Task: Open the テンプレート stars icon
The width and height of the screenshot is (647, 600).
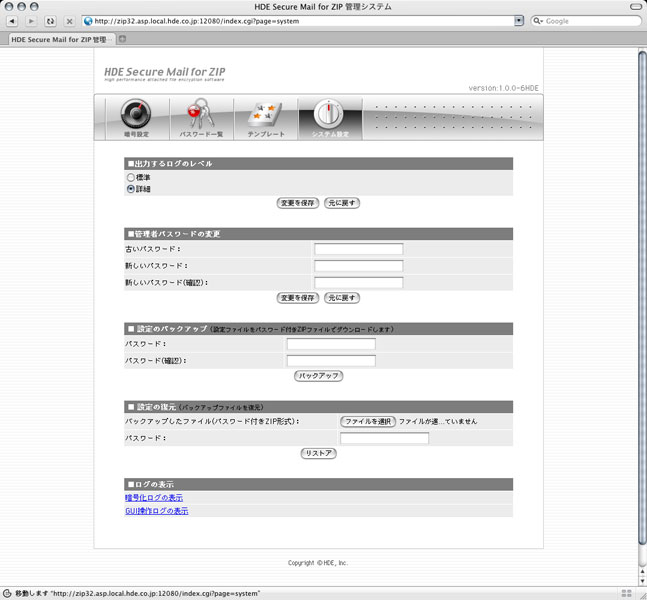Action: (265, 118)
